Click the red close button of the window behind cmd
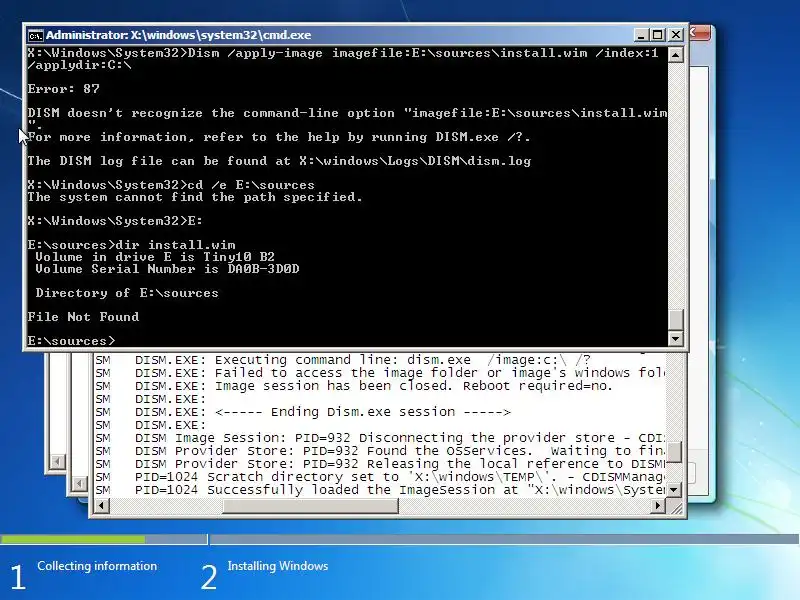800x600 pixels. pos(699,33)
